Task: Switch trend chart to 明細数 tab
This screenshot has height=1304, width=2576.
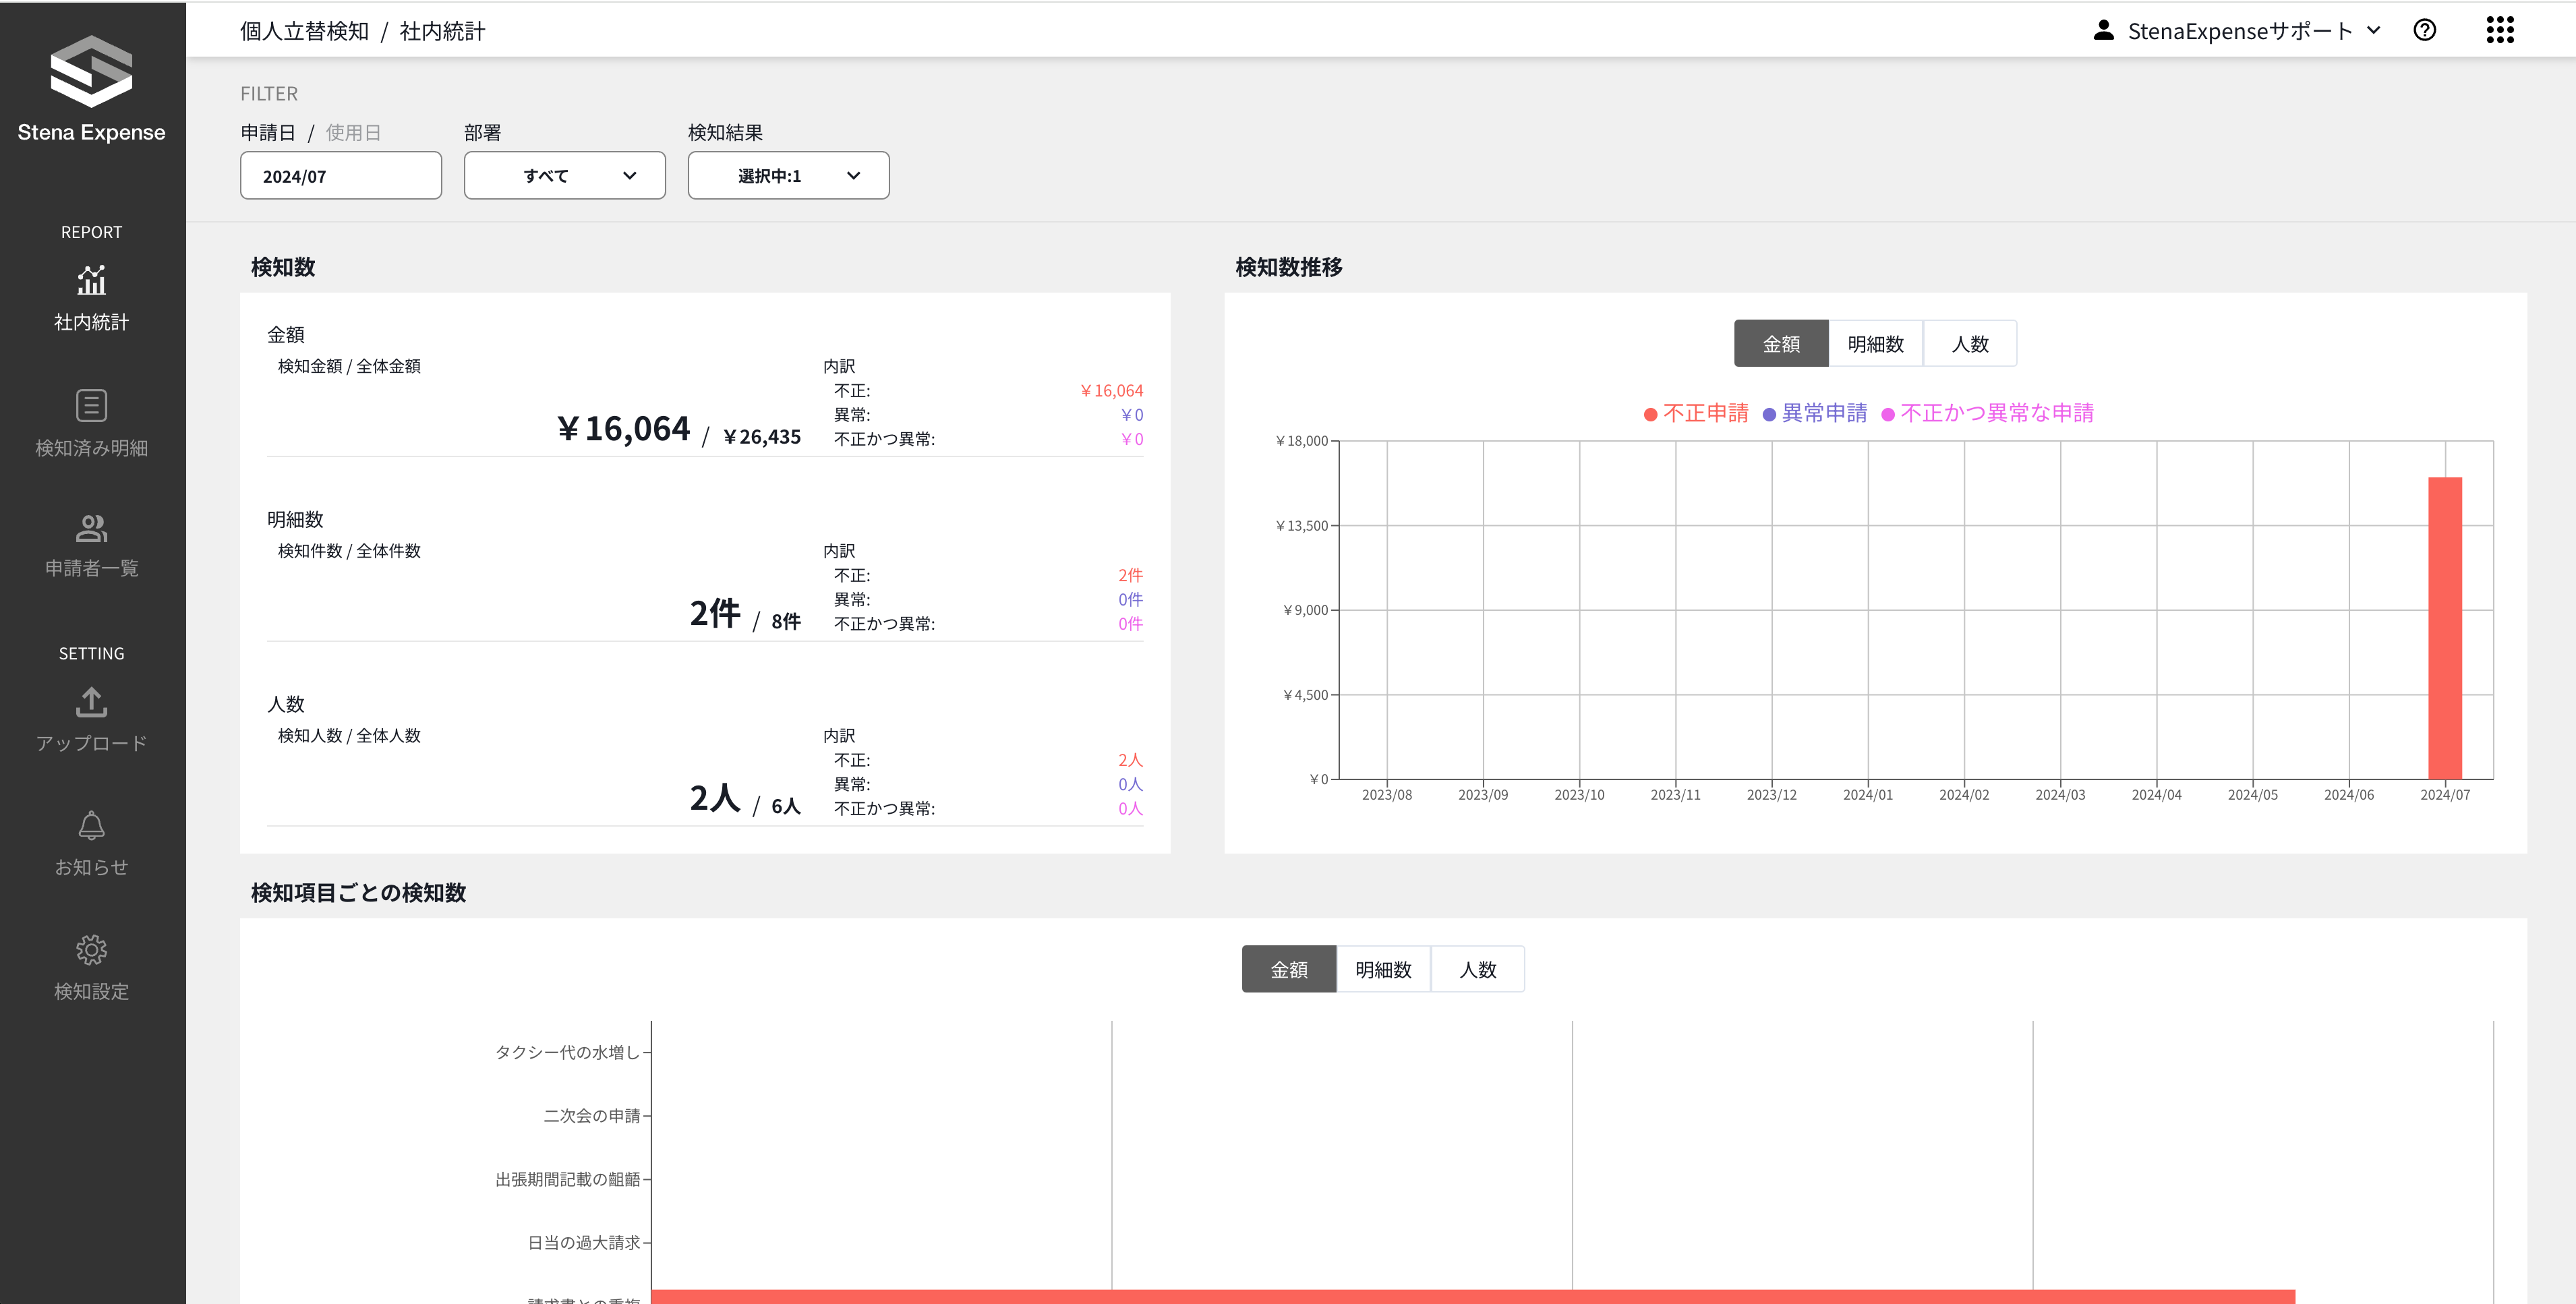Action: 1875,344
